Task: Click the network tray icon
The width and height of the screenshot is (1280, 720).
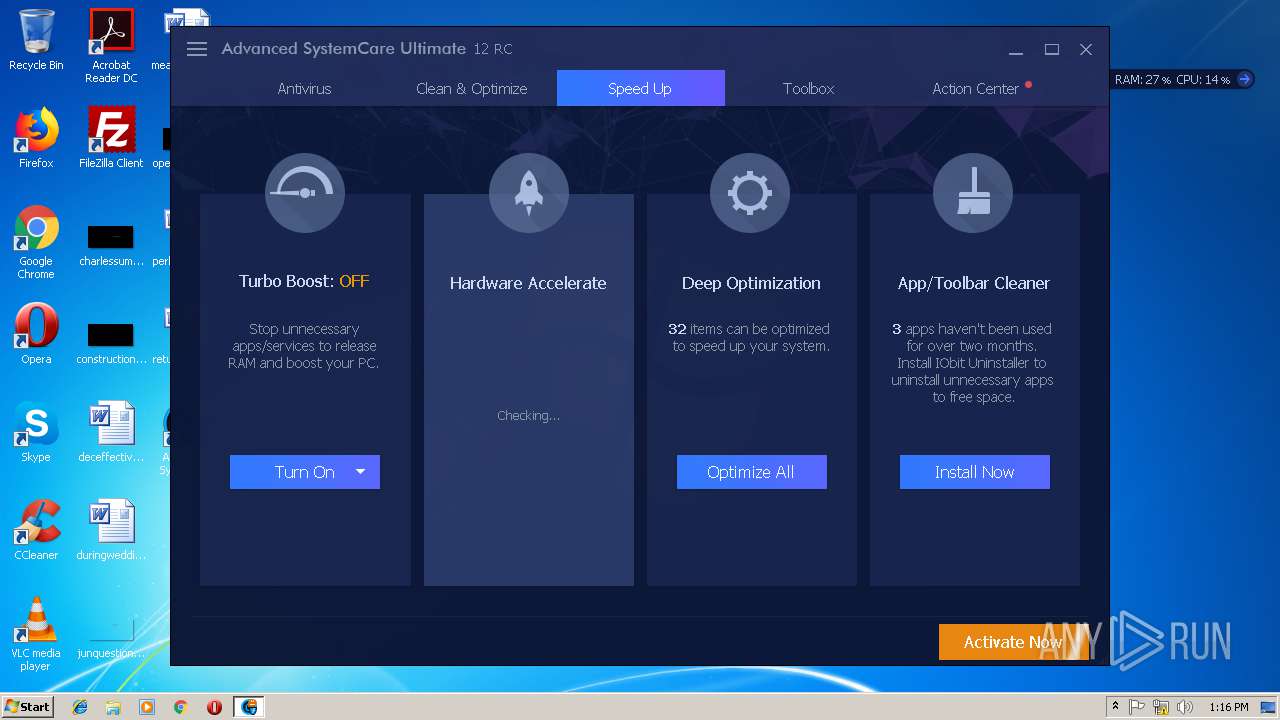Action: click(x=1161, y=707)
